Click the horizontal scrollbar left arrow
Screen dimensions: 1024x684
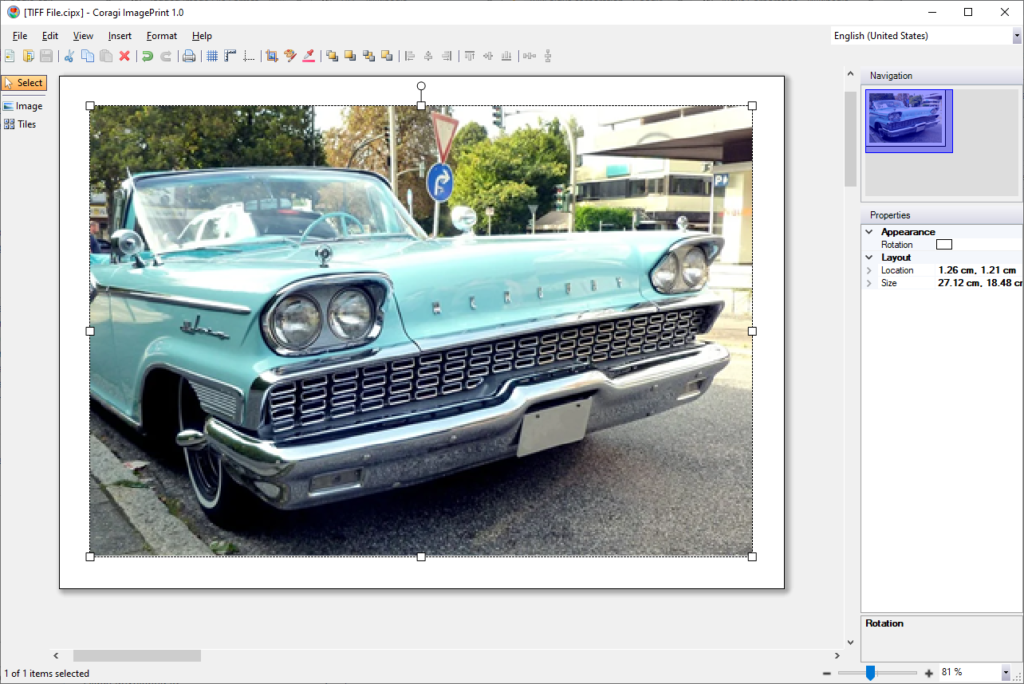pos(56,655)
